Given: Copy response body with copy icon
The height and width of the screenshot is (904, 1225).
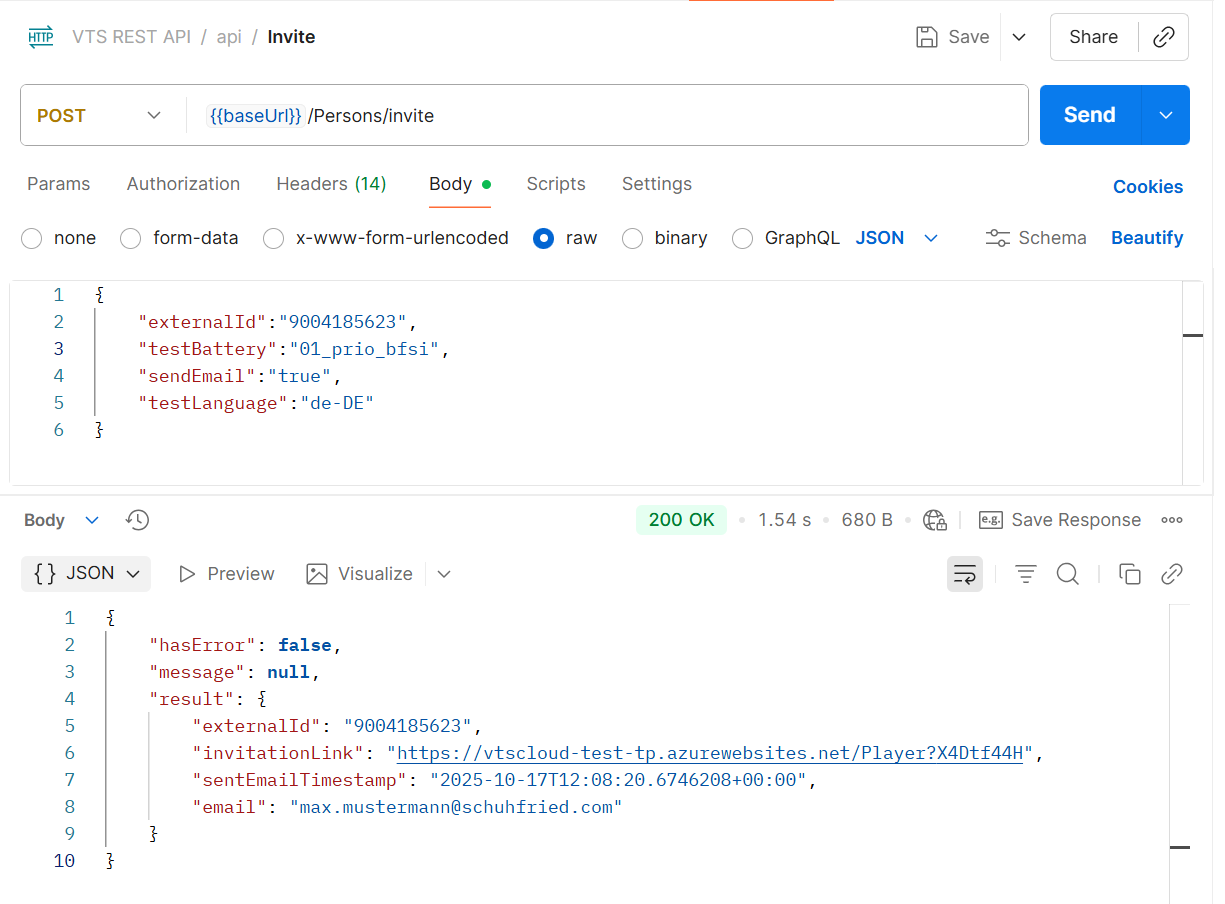Looking at the screenshot, I should point(1130,574).
